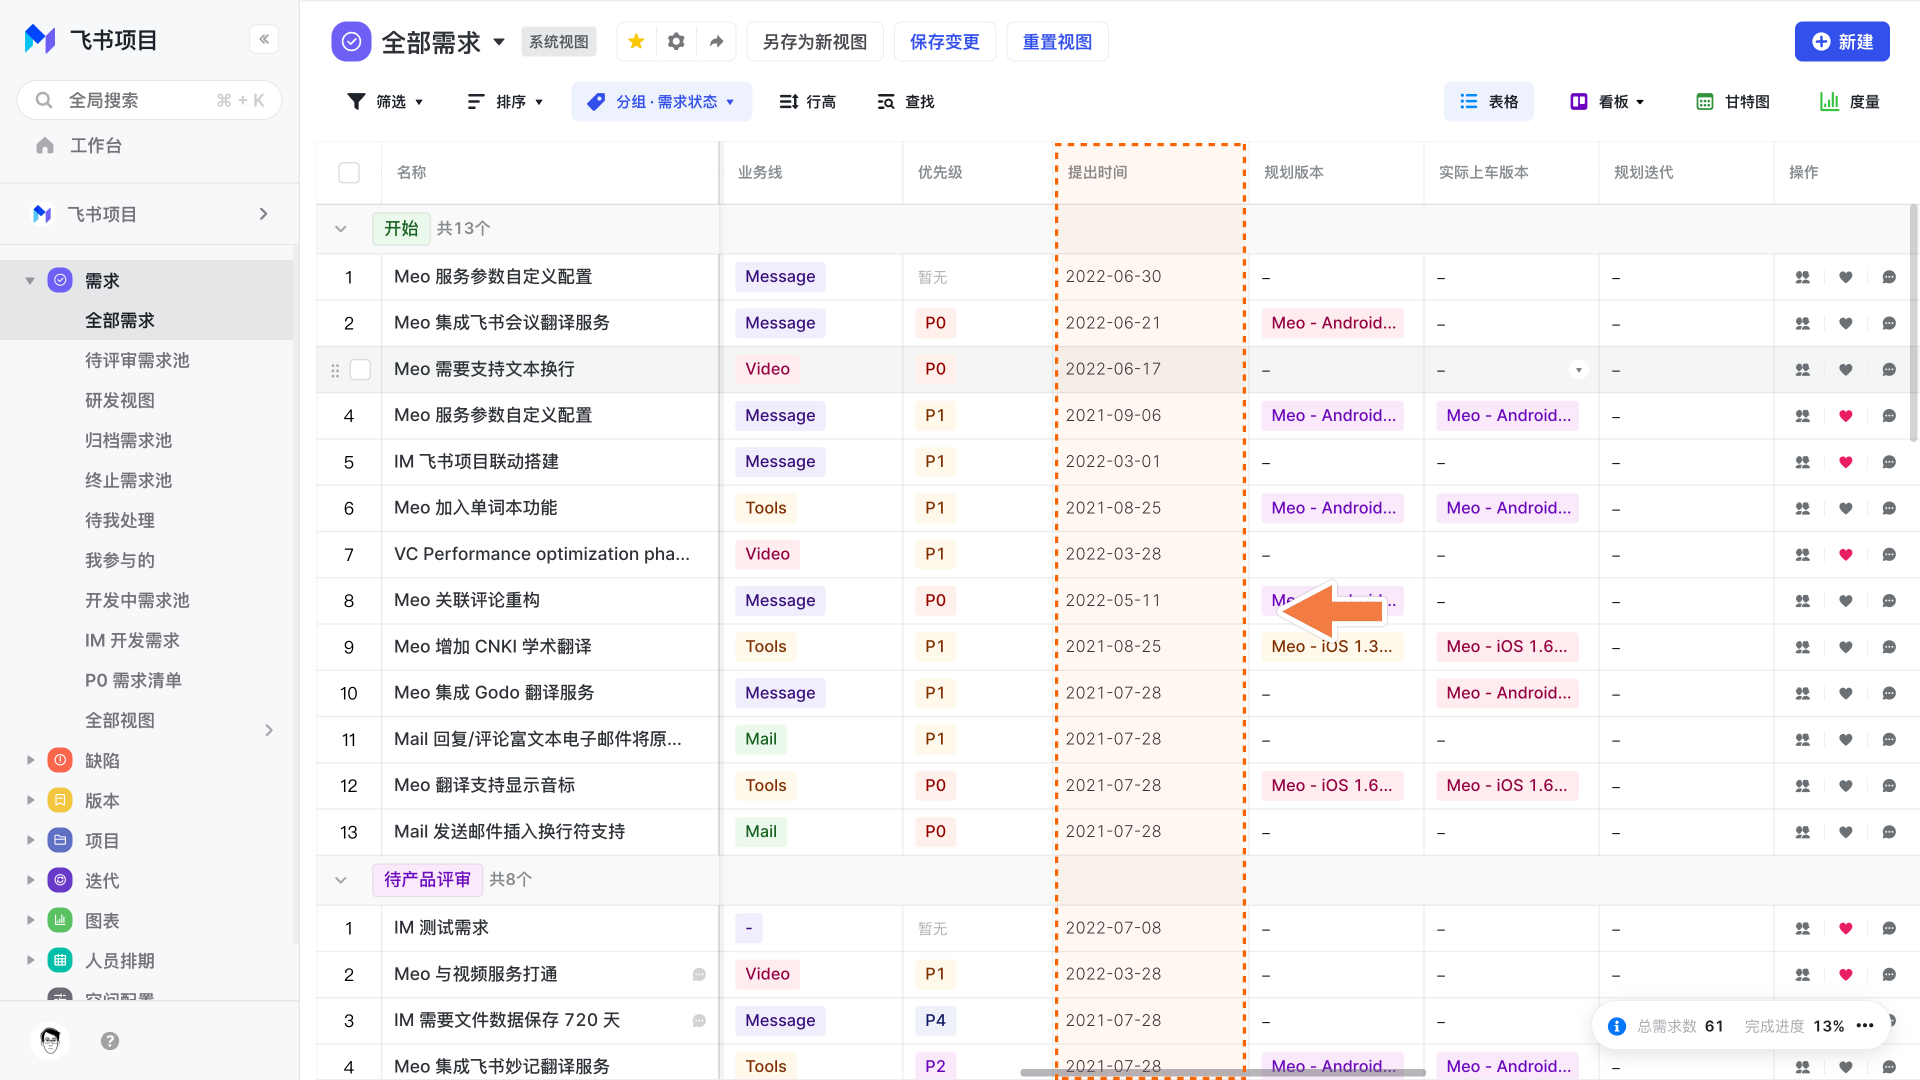Open the user avatar profile

pyautogui.click(x=50, y=1041)
